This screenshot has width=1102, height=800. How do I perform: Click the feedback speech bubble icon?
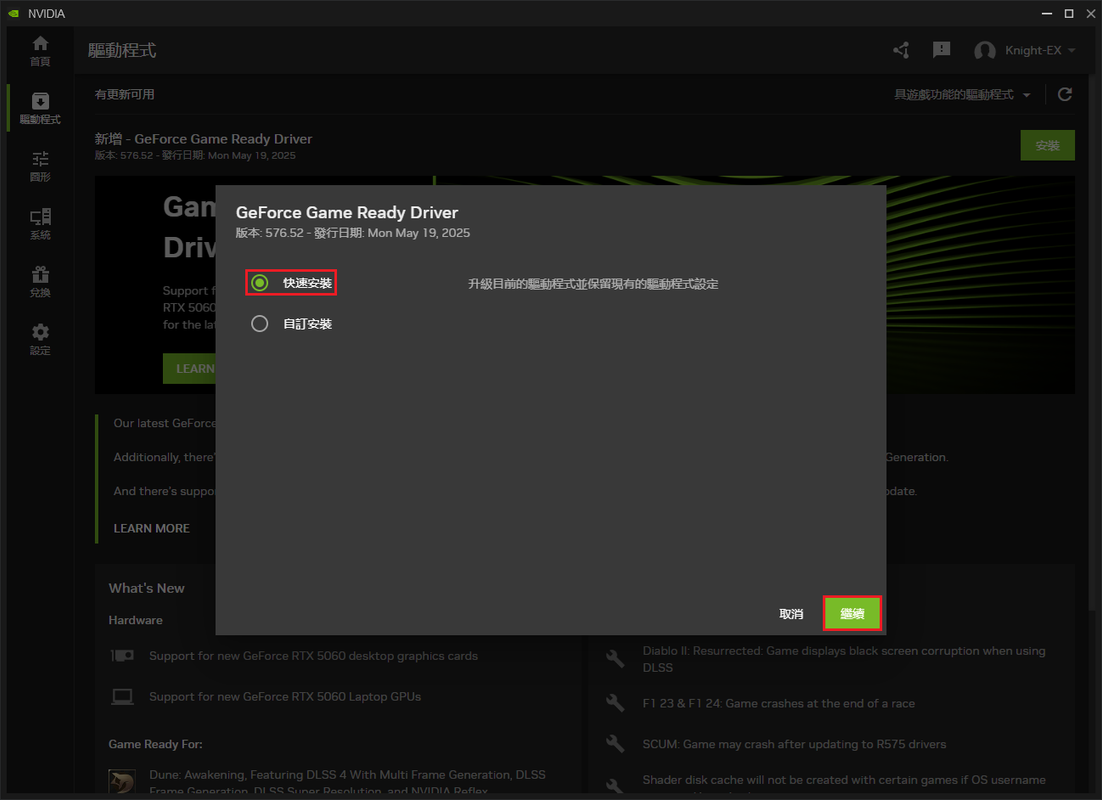(x=941, y=50)
